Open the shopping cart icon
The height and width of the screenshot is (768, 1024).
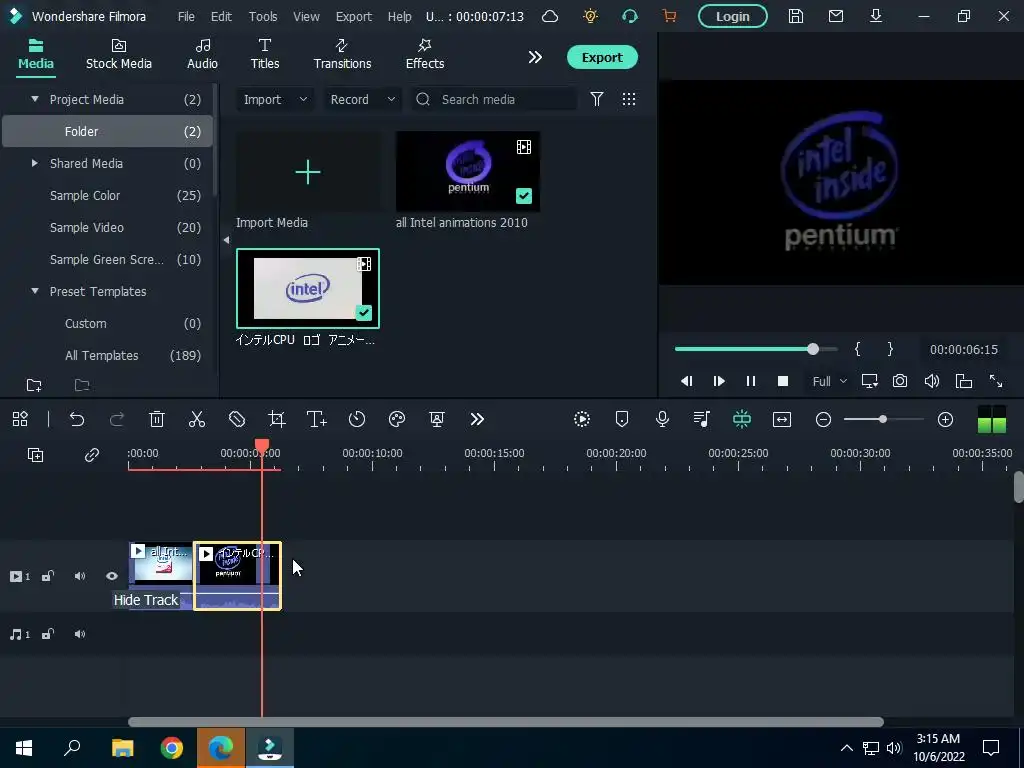(669, 16)
